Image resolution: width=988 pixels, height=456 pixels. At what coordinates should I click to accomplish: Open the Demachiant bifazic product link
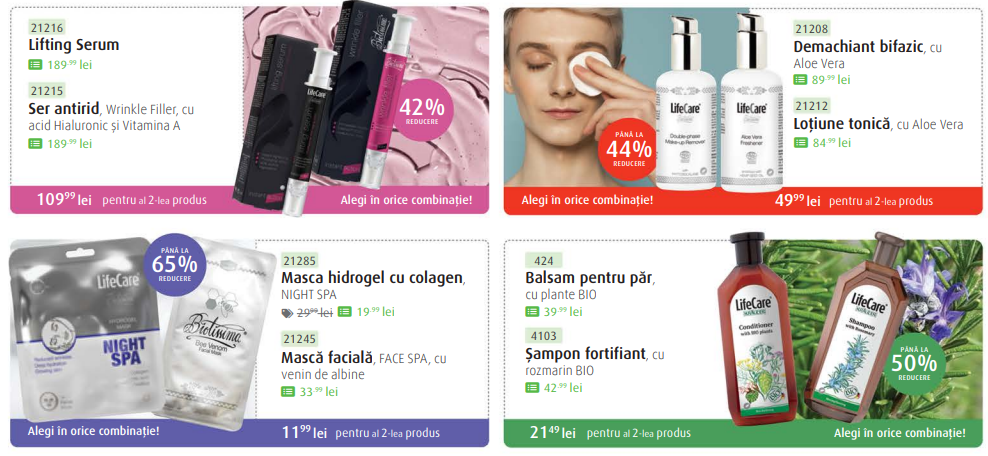[x=858, y=47]
